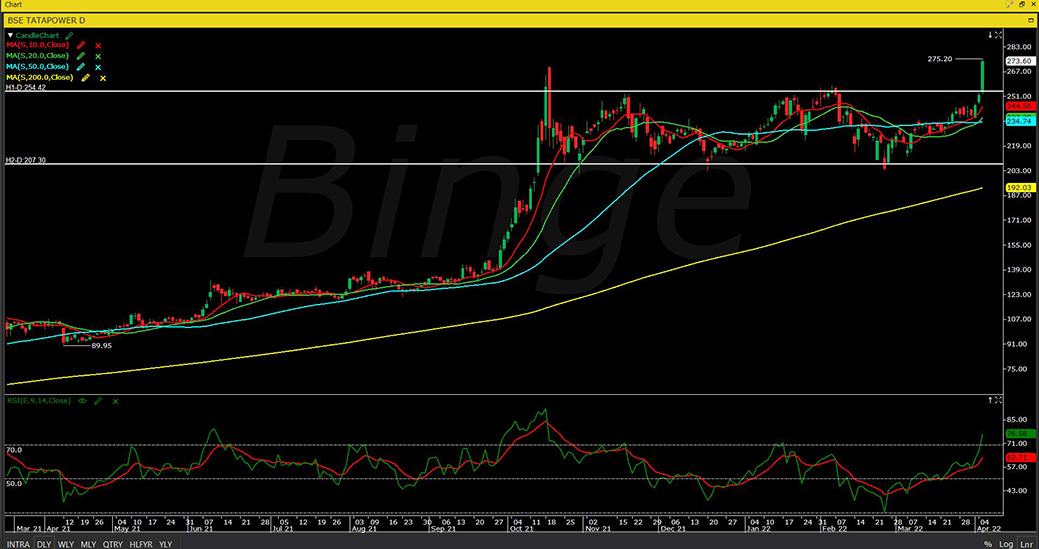Select the H1-D:254.42 horizontal line label
Screen dimensions: 1039x549
click(x=26, y=87)
